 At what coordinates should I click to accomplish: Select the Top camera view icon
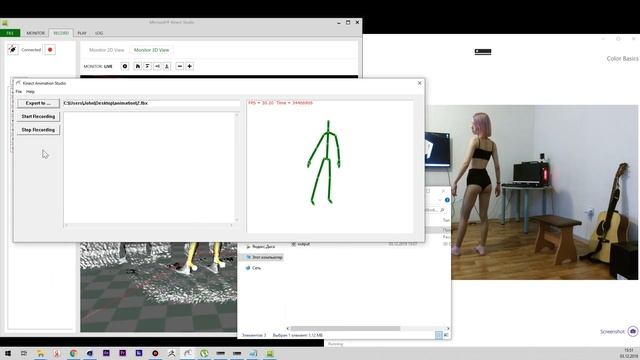pyautogui.click(x=167, y=66)
